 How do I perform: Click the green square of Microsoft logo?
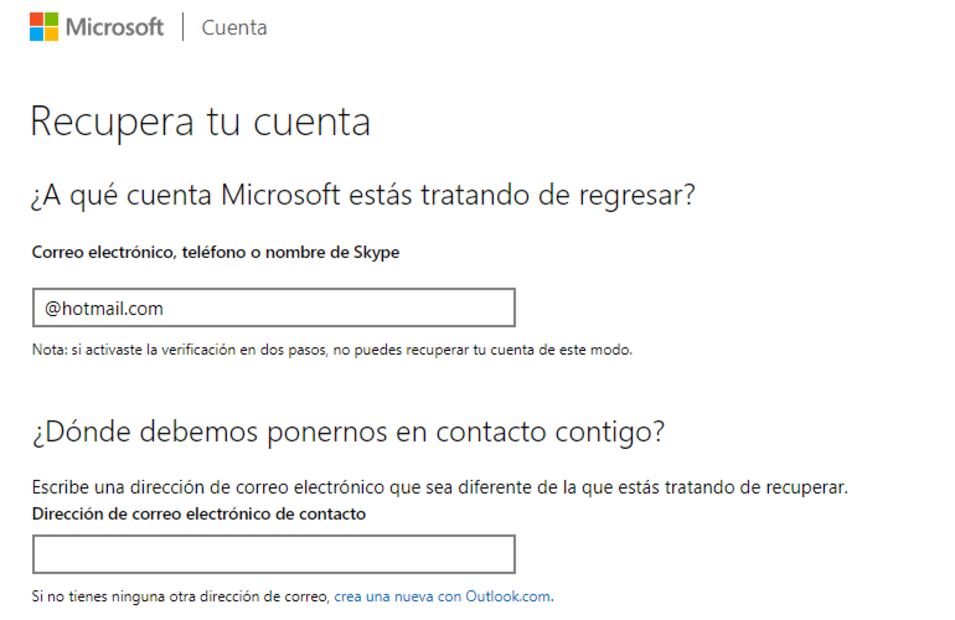(51, 20)
